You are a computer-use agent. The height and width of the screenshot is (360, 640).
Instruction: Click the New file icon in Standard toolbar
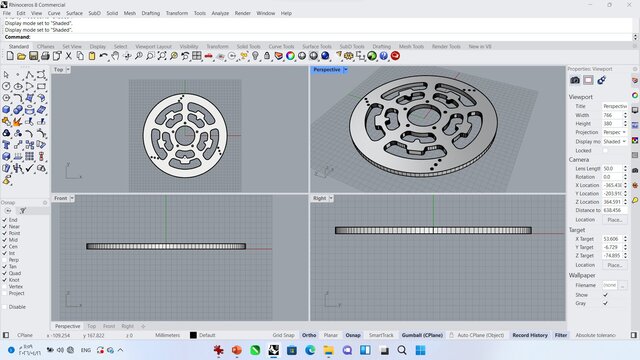(10, 56)
